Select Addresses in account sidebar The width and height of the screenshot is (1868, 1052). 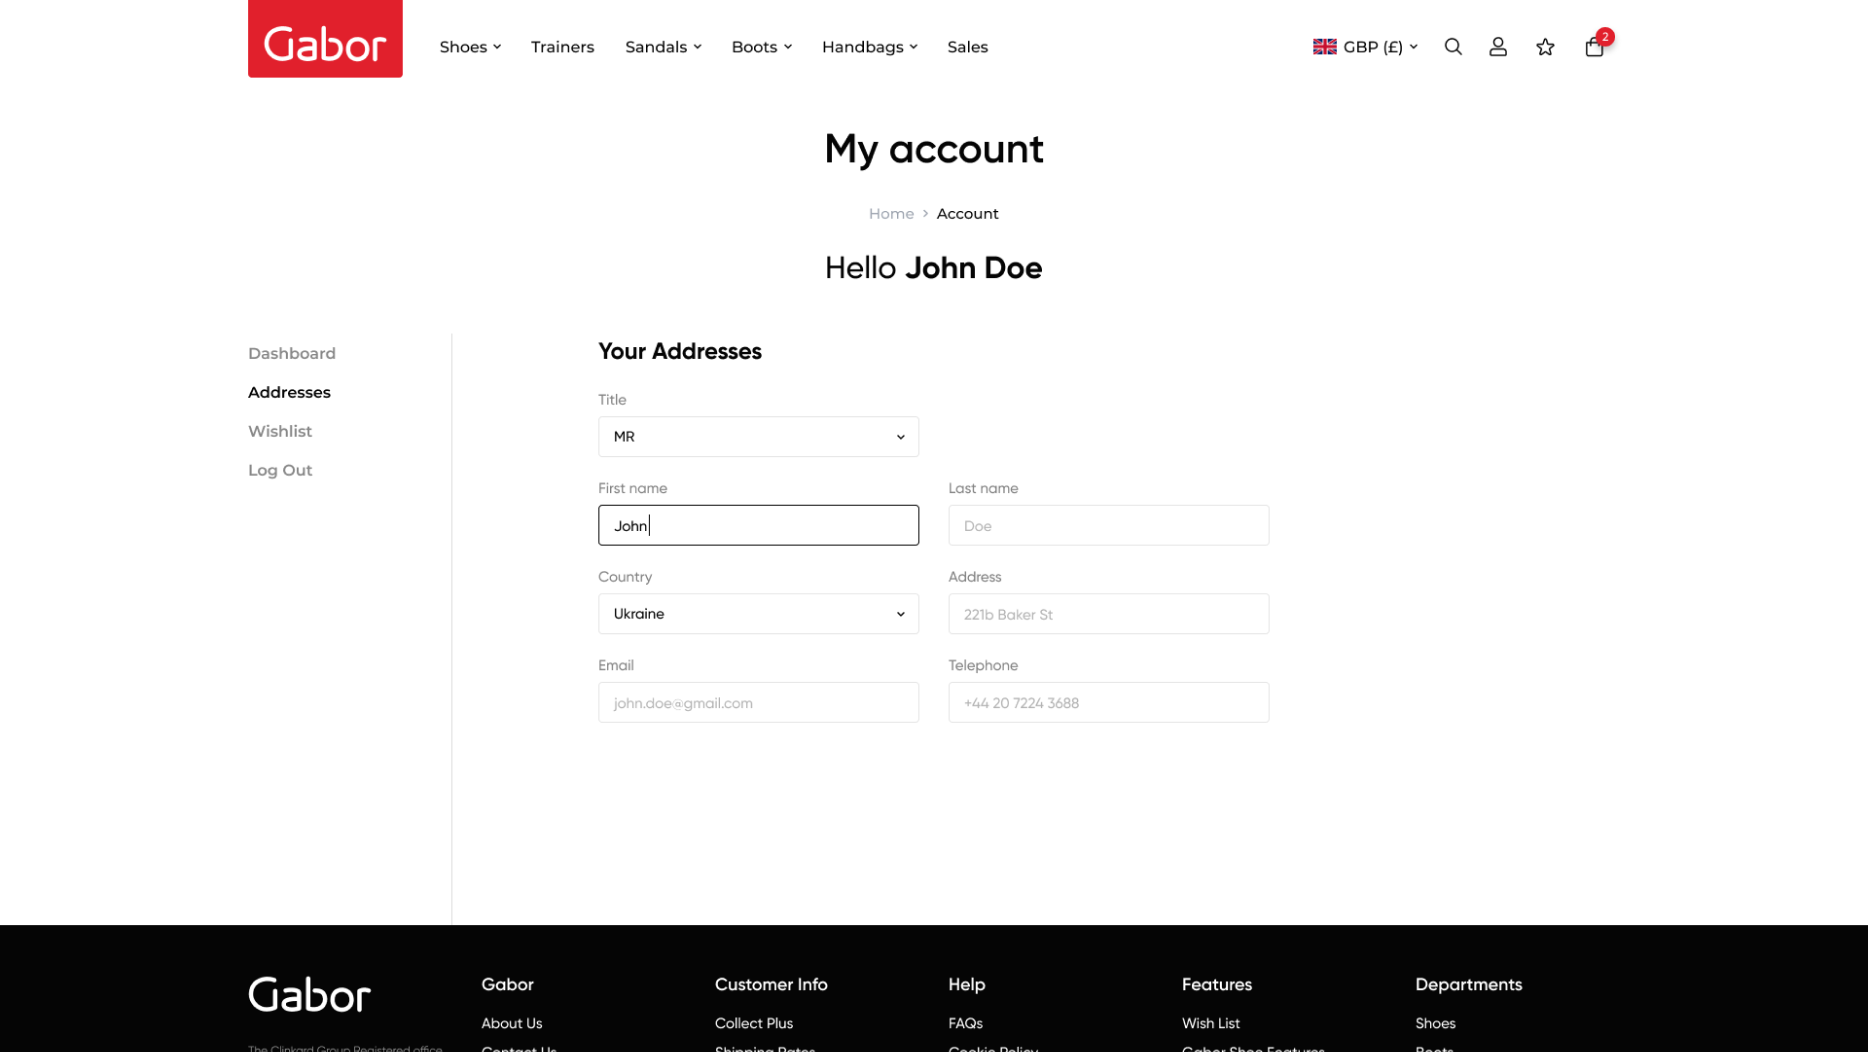coord(289,392)
